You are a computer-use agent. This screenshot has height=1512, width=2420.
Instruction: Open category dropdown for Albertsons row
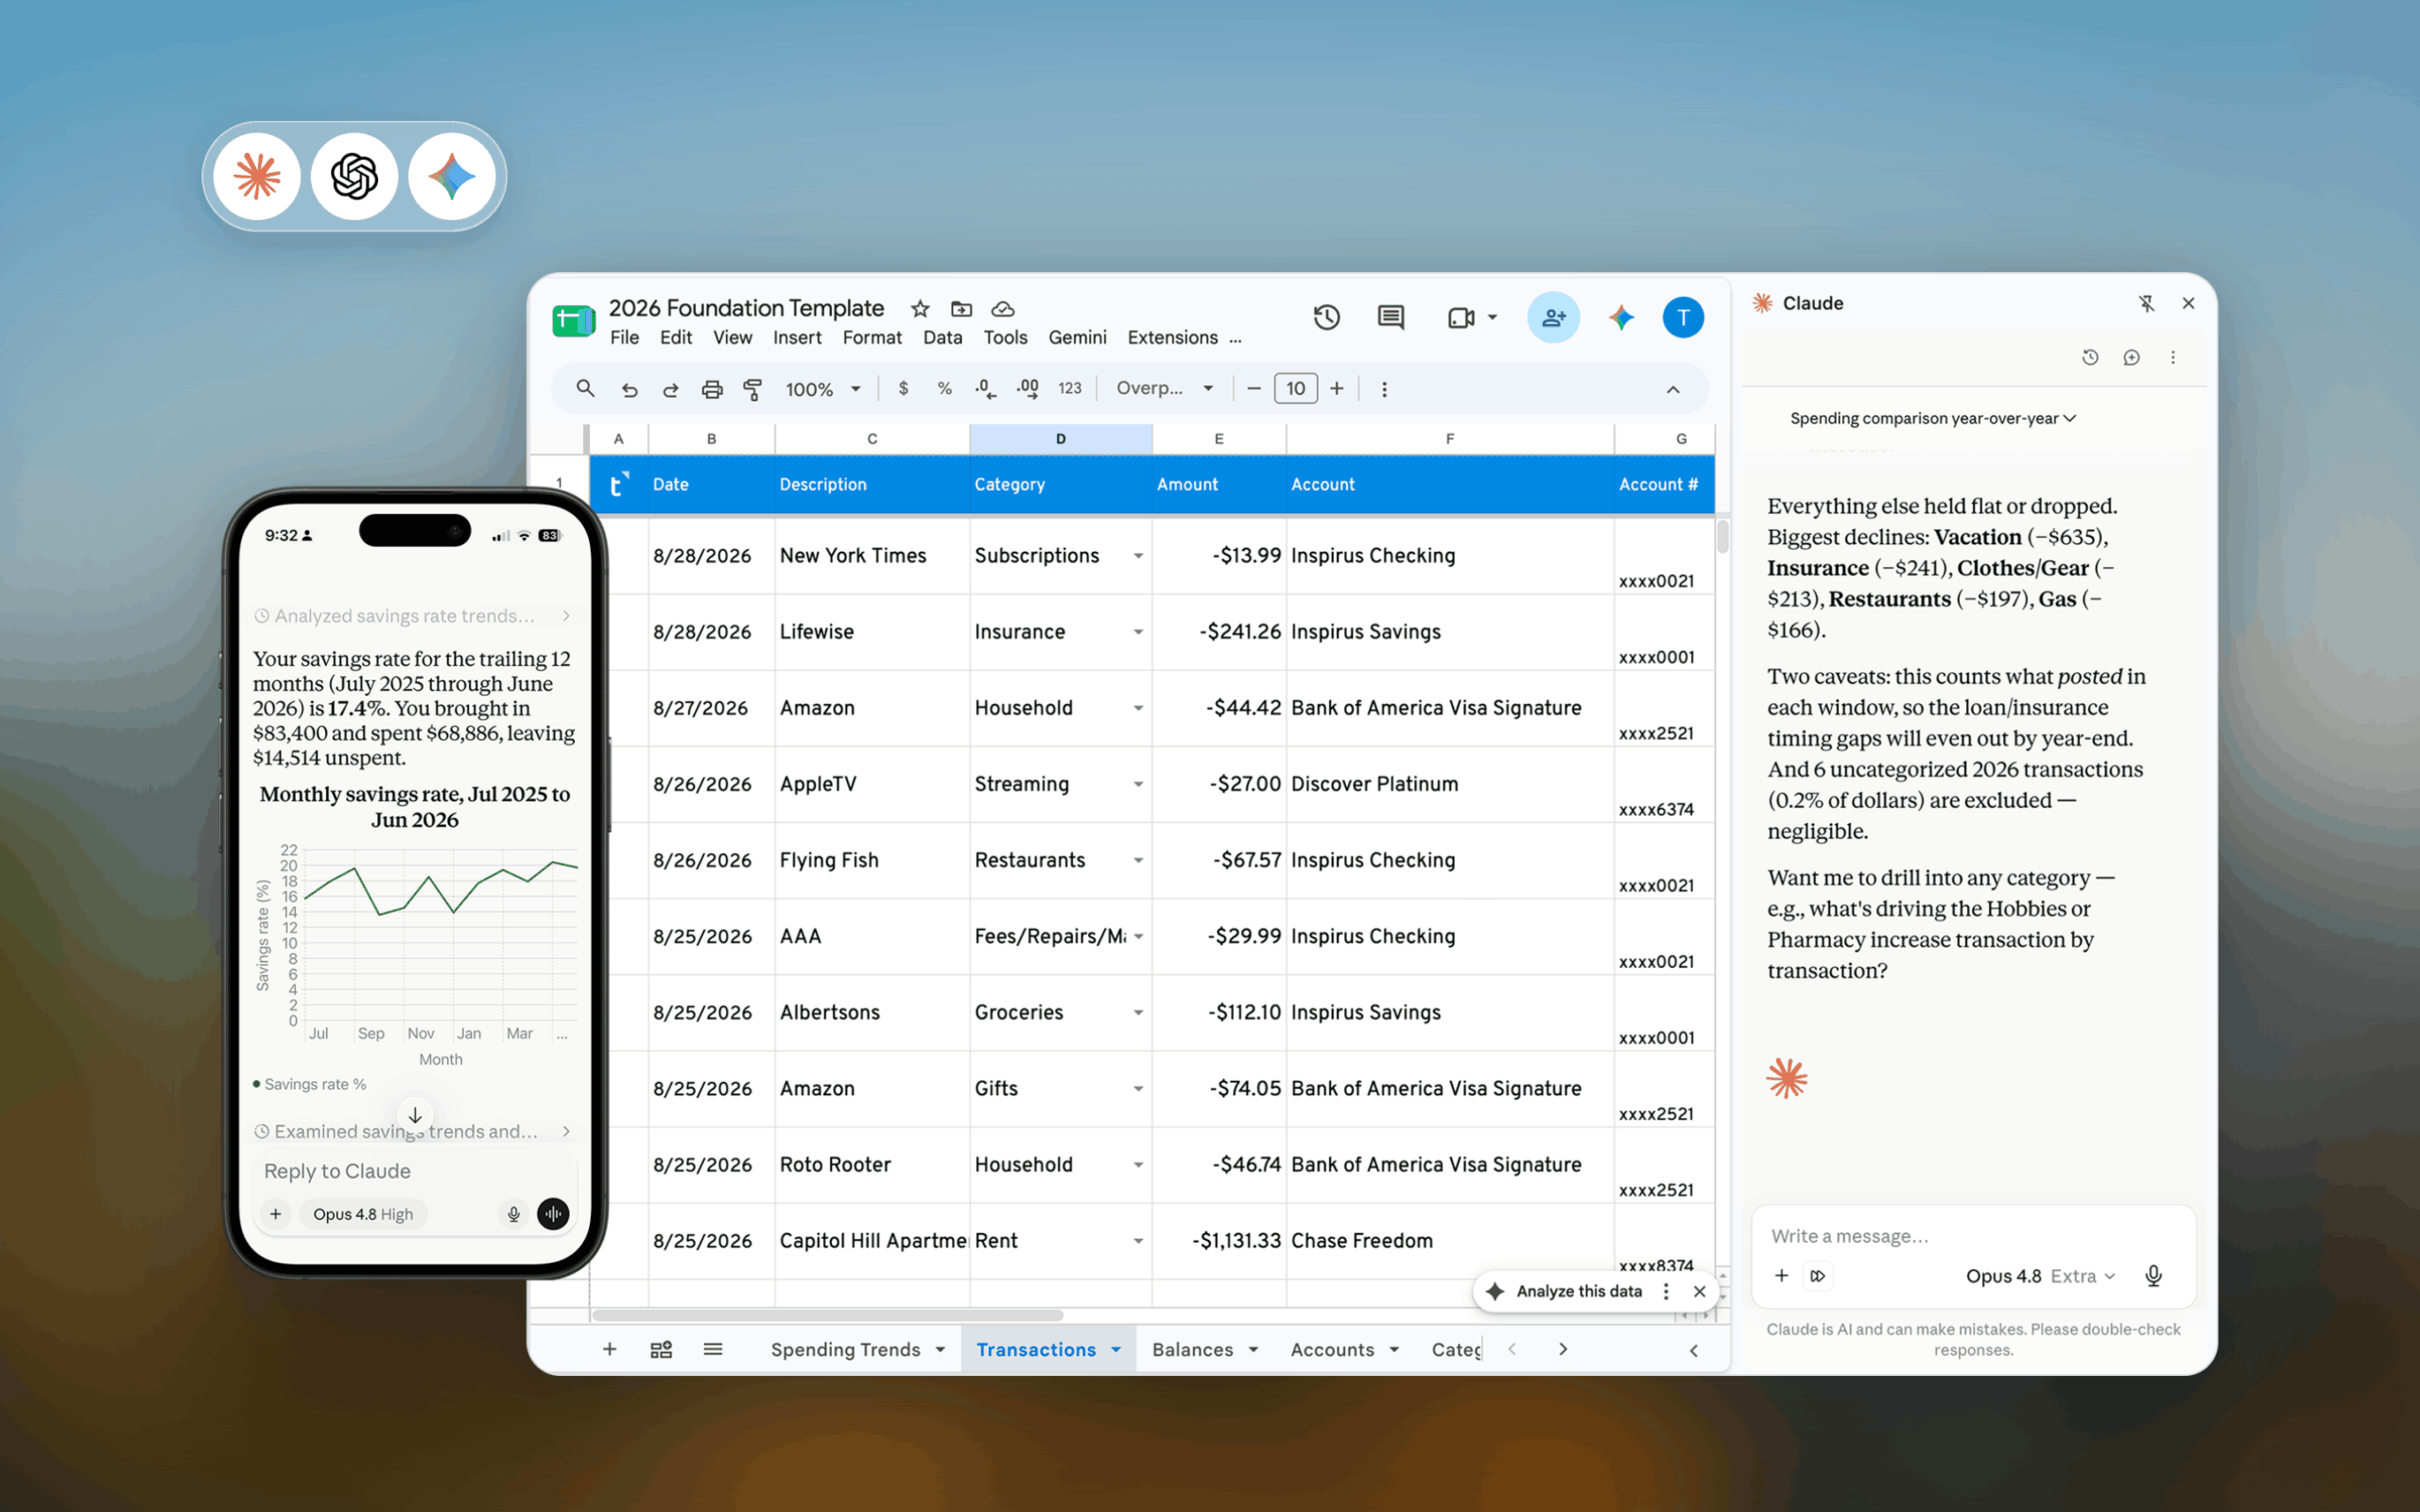1138,1013
